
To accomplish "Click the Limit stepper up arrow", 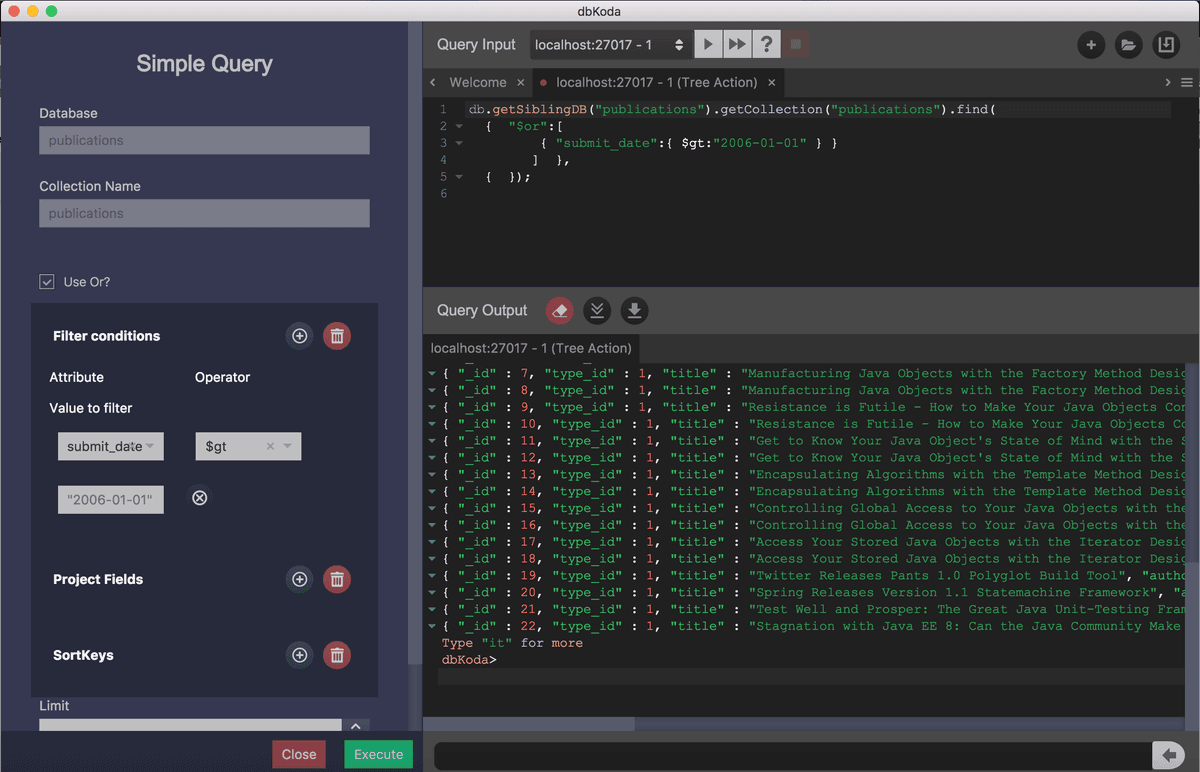I will tap(356, 726).
